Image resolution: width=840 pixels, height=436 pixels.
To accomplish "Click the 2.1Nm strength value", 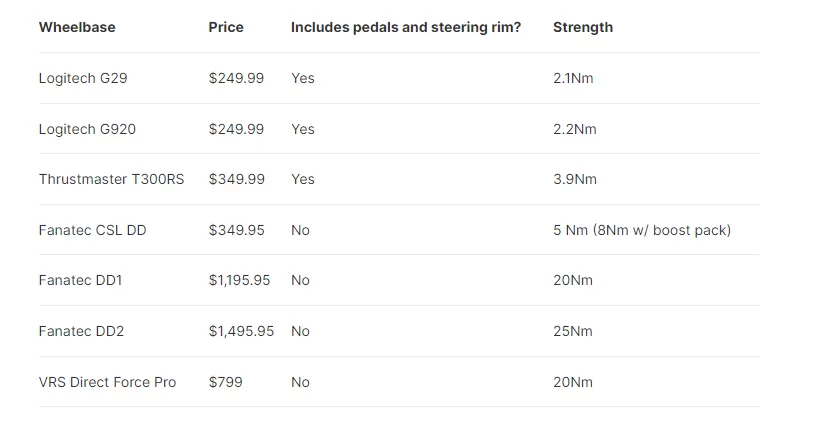I will 573,78.
